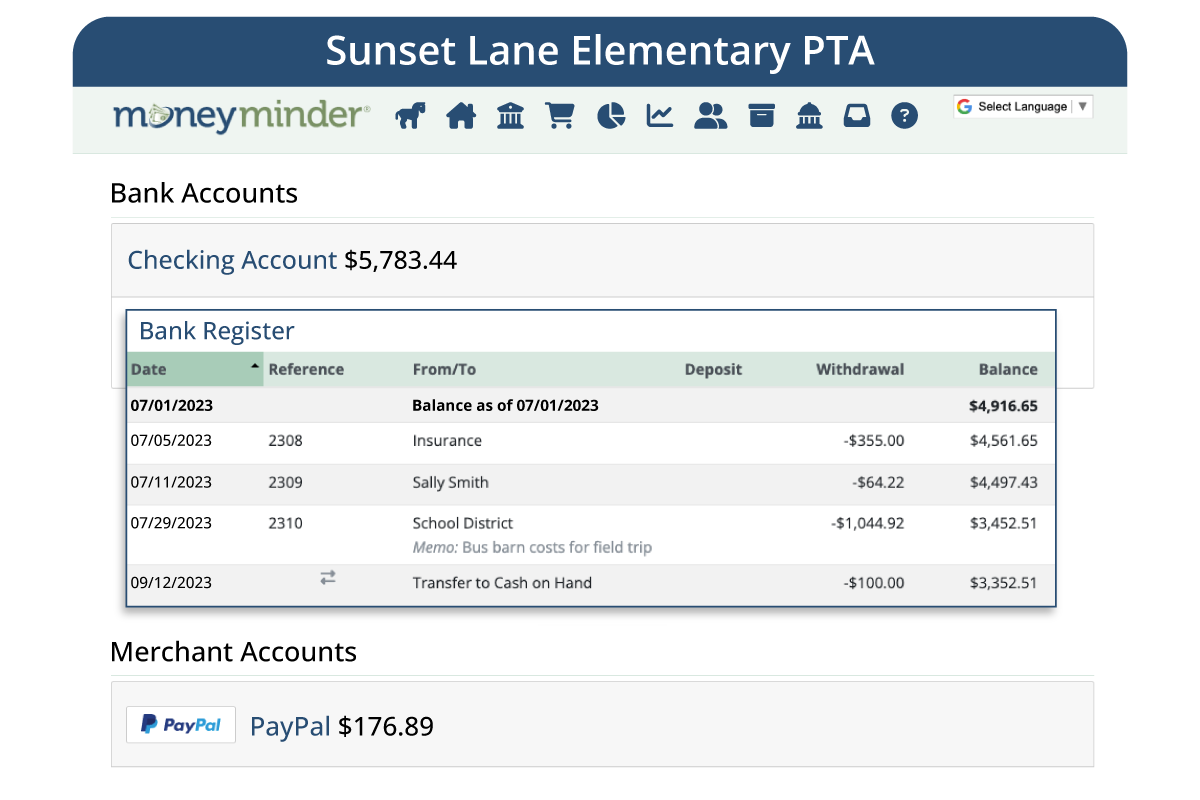Click the Reference column header

[306, 369]
